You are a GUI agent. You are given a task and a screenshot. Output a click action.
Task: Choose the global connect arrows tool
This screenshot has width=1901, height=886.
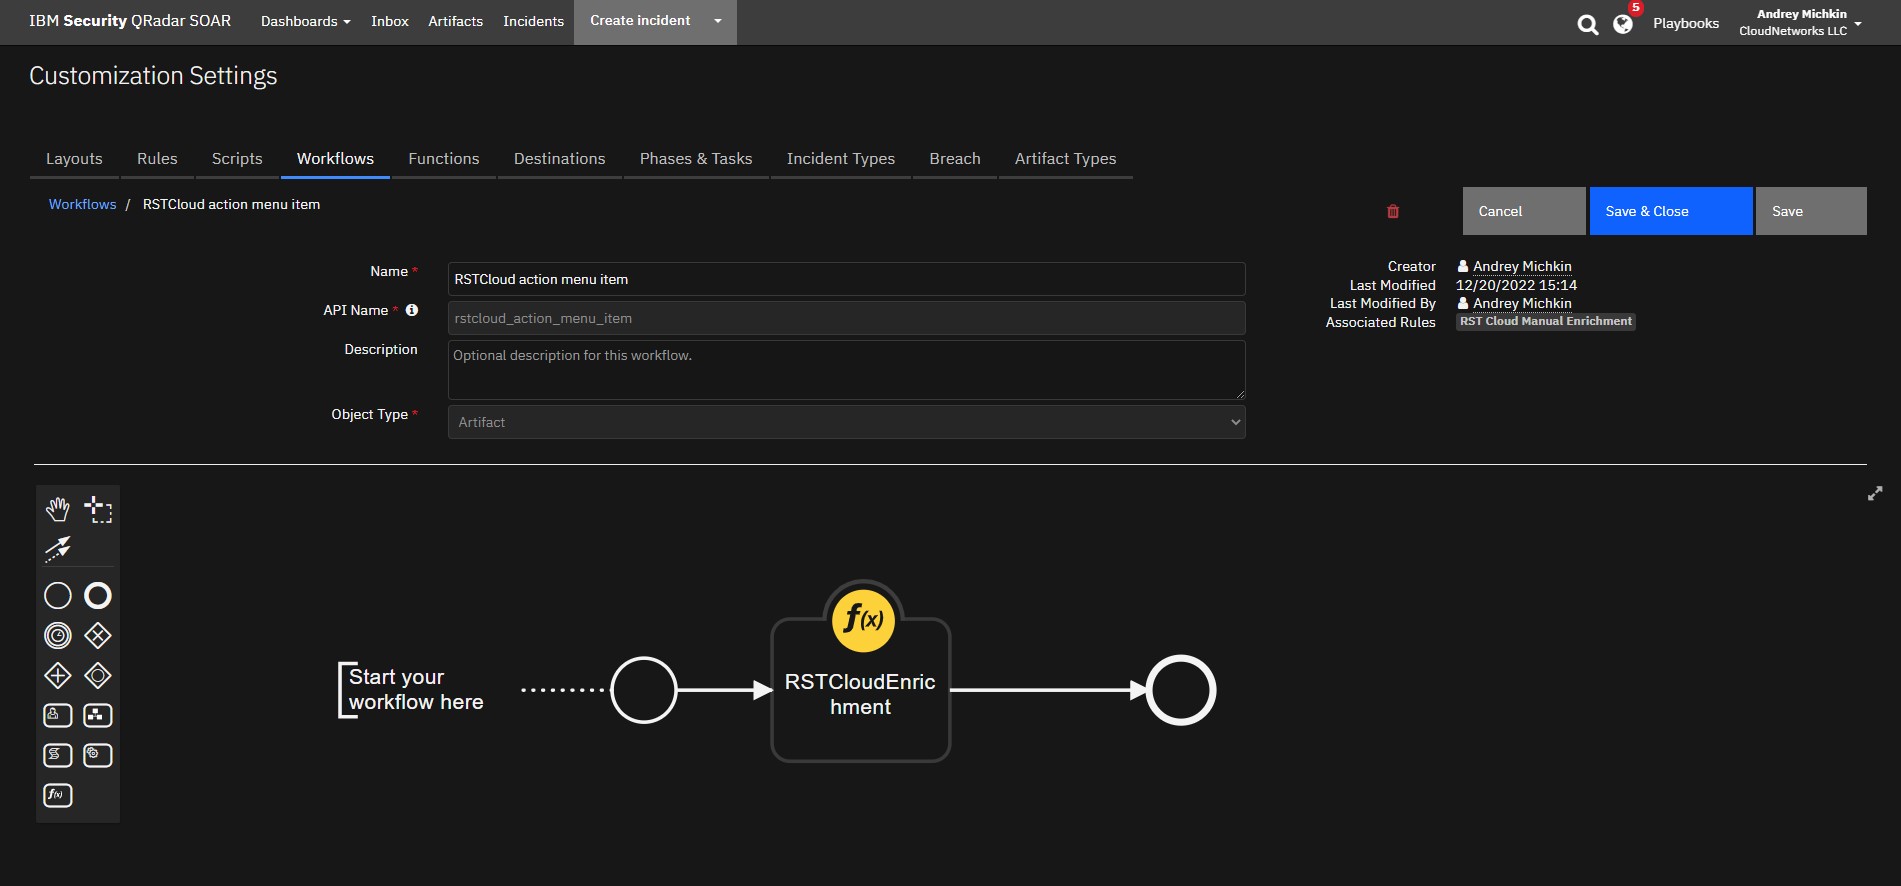click(x=58, y=549)
